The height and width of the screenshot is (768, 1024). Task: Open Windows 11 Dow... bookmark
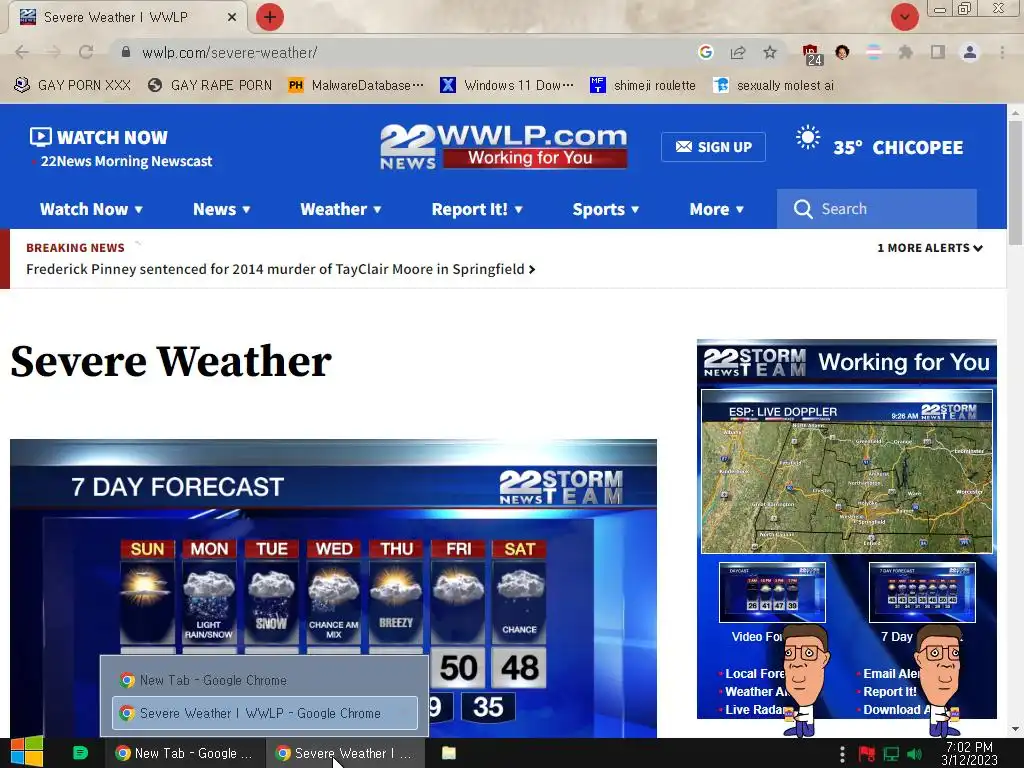[507, 85]
